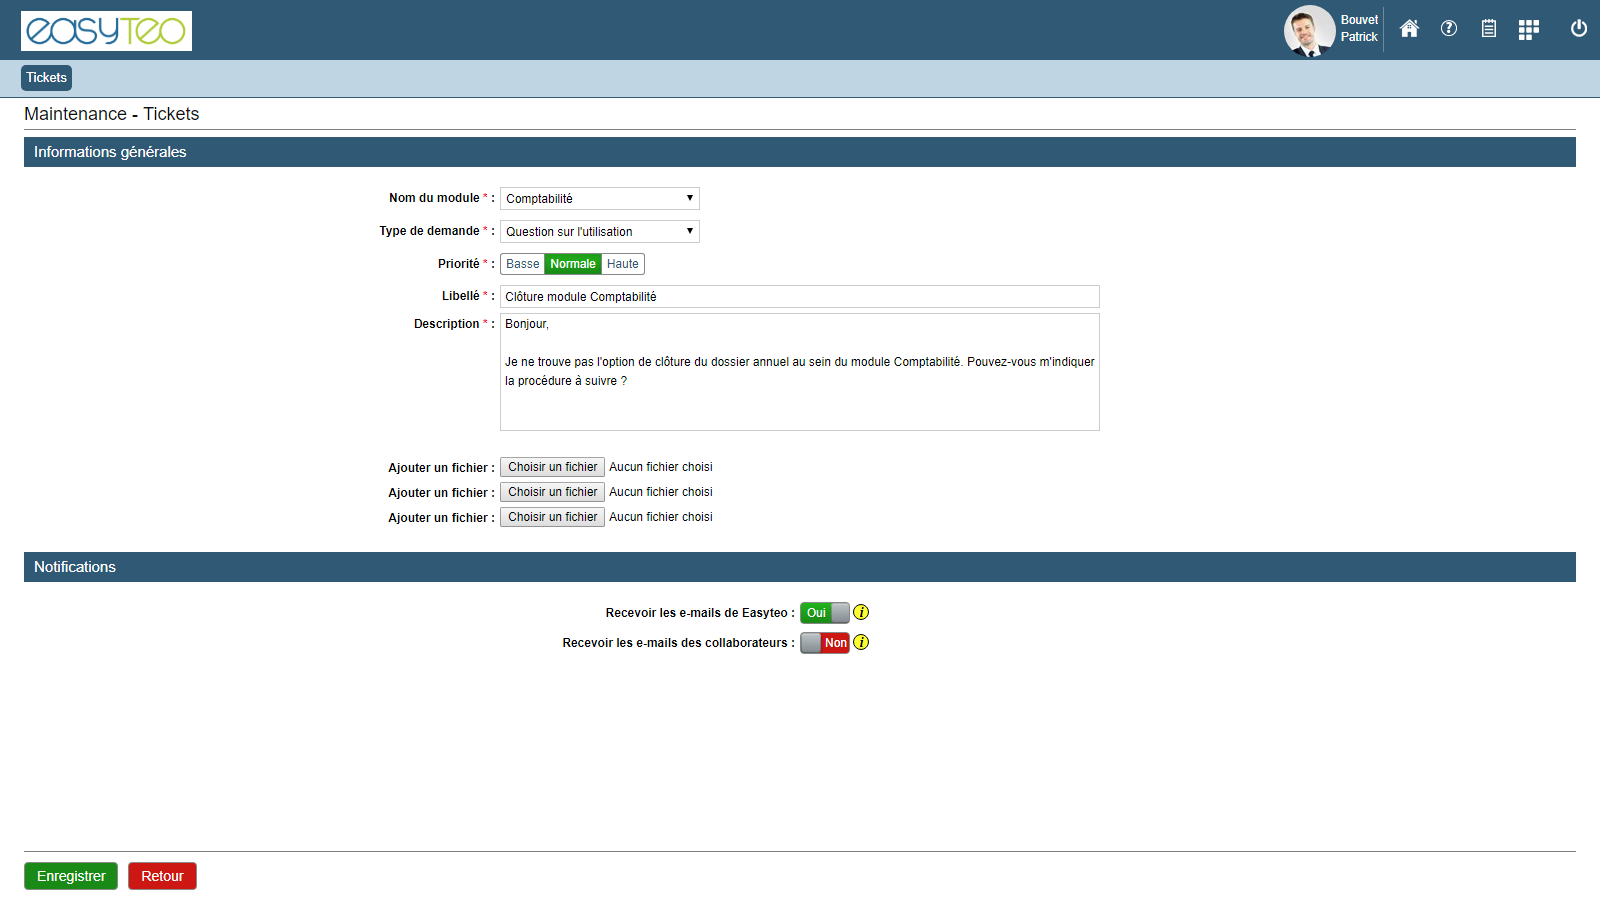Click into the Libellé text field
The width and height of the screenshot is (1600, 900).
coord(799,297)
